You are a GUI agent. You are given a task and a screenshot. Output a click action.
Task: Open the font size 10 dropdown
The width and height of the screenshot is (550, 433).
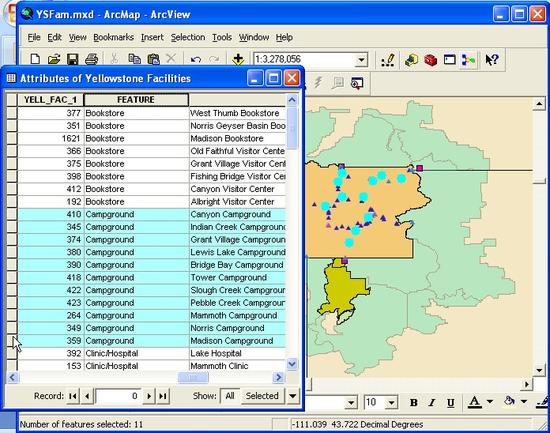click(392, 403)
